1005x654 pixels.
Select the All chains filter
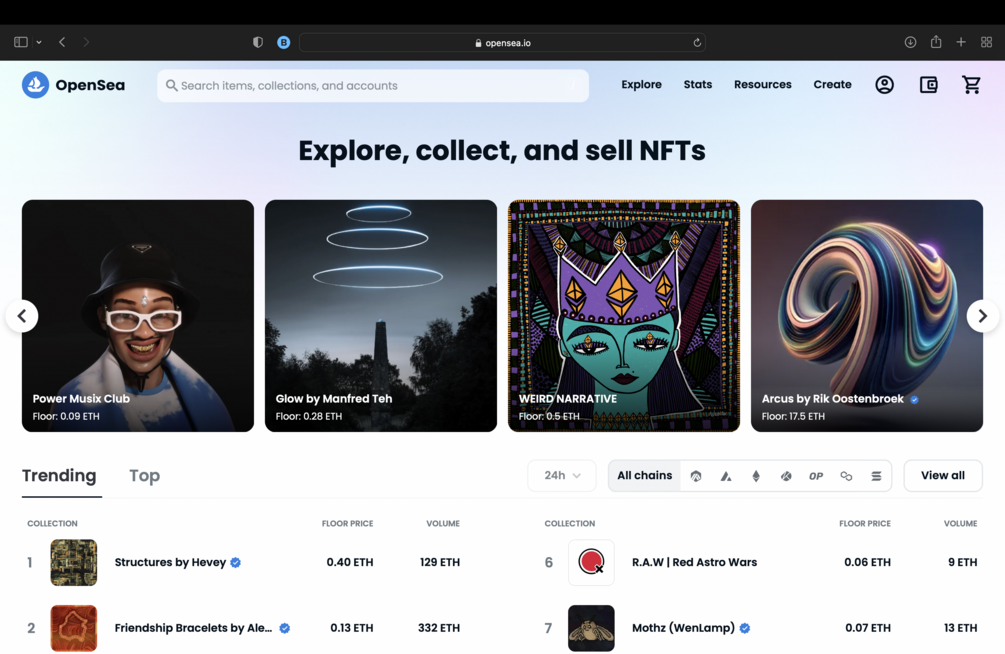click(x=645, y=476)
